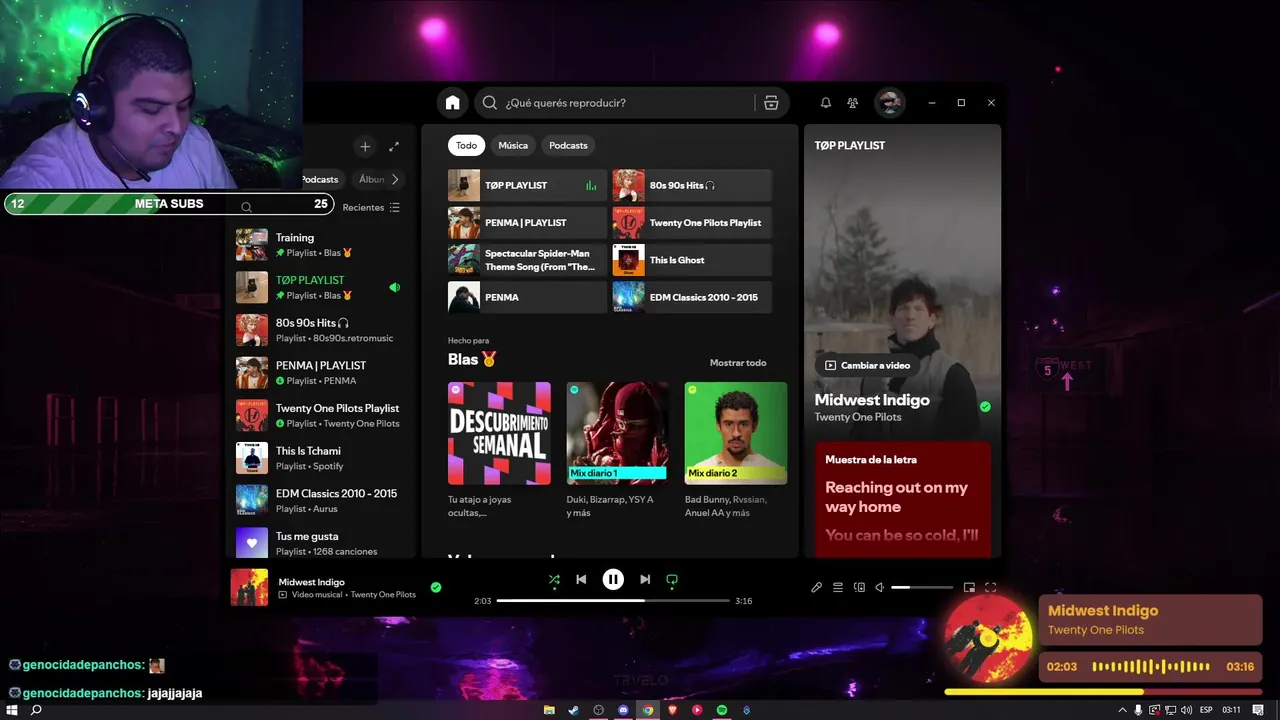This screenshot has width=1280, height=720.
Task: Open friend activity icon
Action: pyautogui.click(x=853, y=103)
